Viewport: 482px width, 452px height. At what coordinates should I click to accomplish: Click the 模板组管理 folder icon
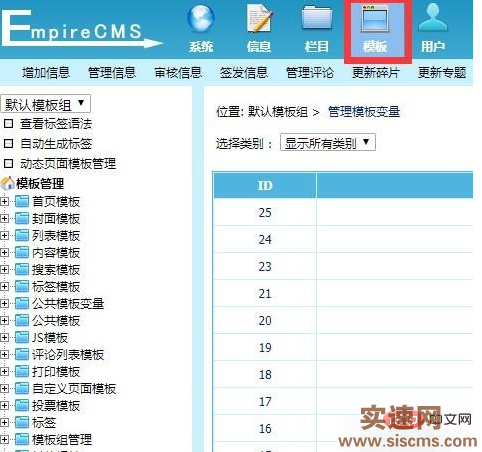(22, 439)
